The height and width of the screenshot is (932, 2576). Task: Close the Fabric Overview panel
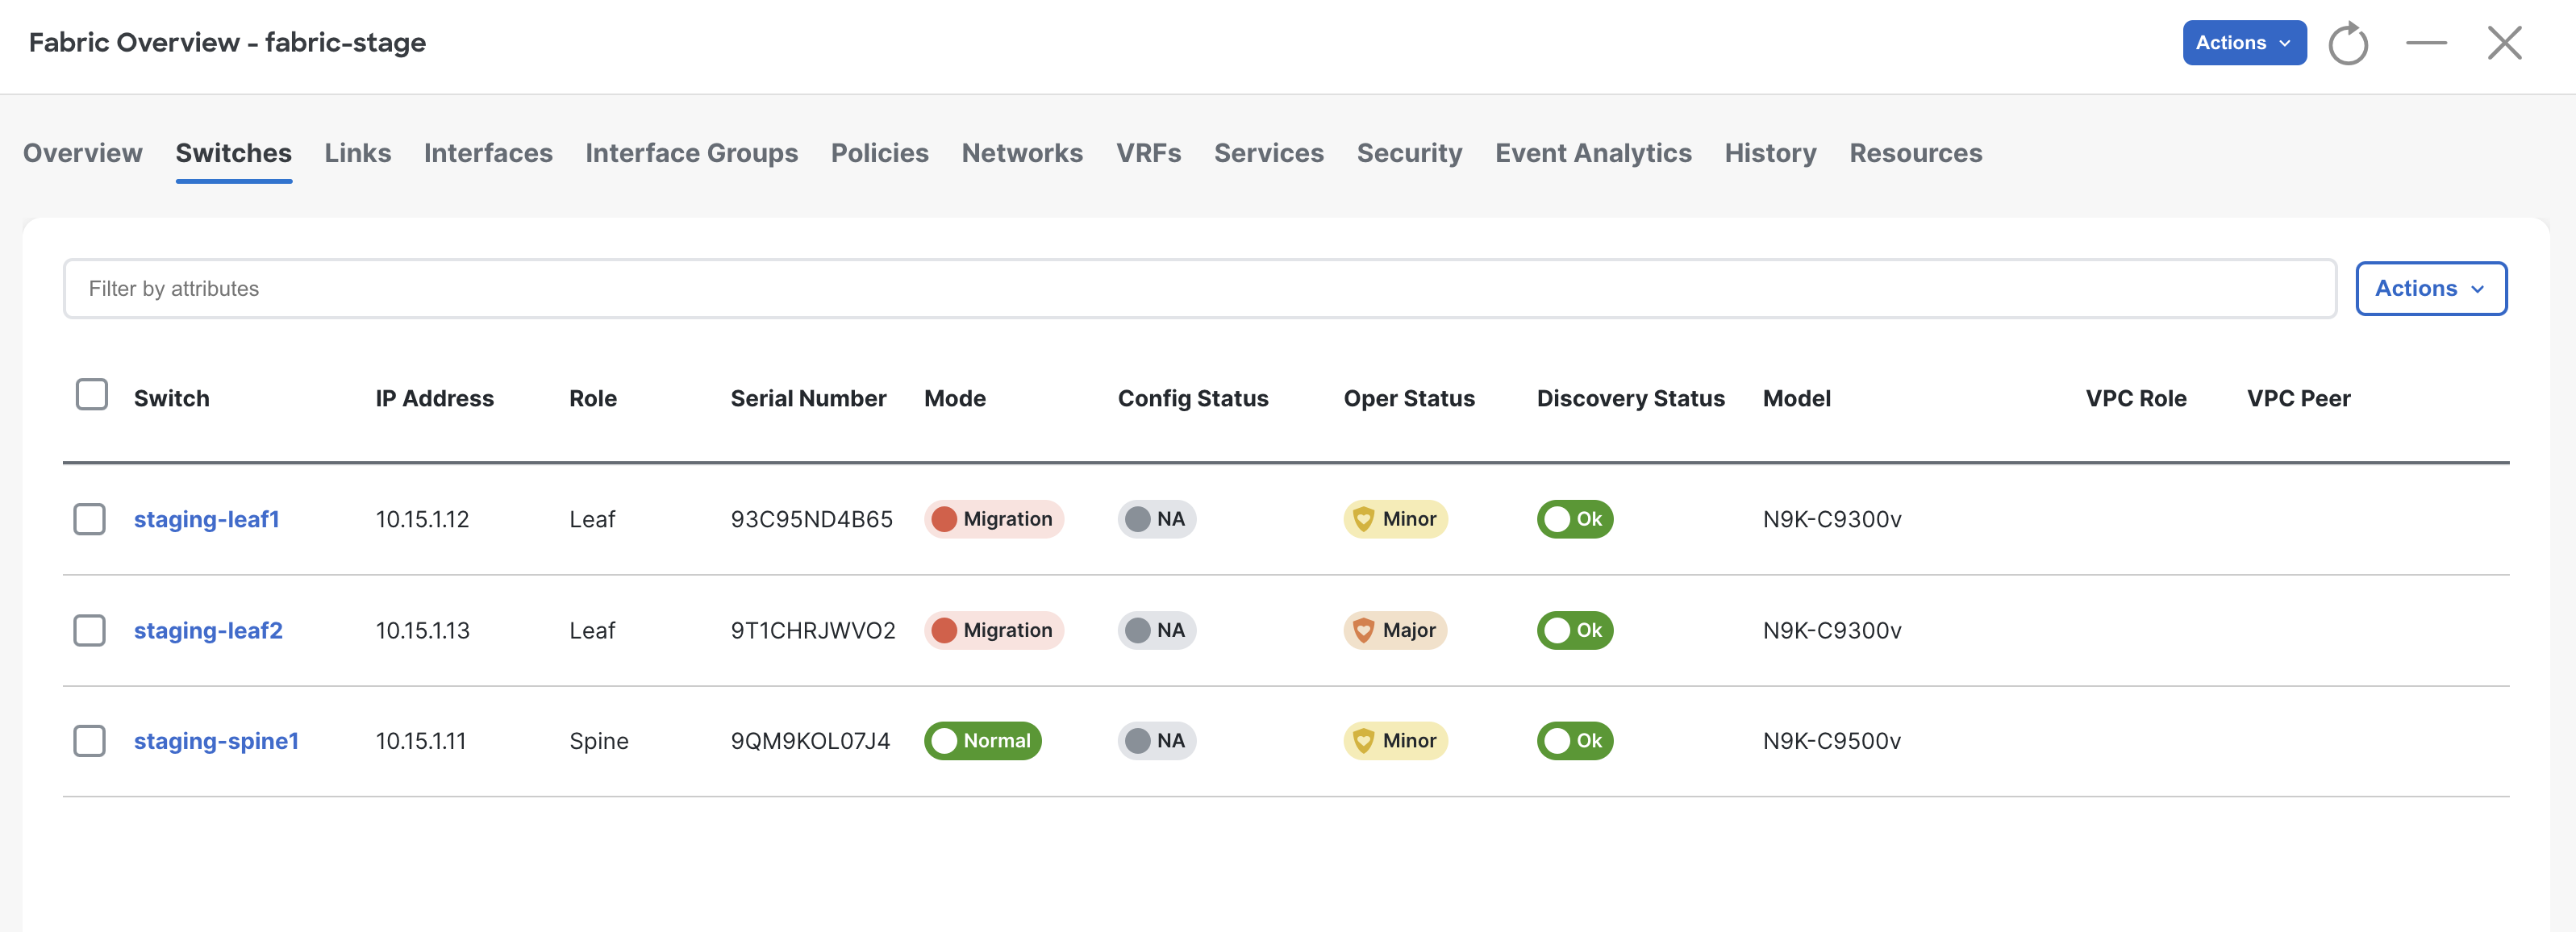(2504, 43)
